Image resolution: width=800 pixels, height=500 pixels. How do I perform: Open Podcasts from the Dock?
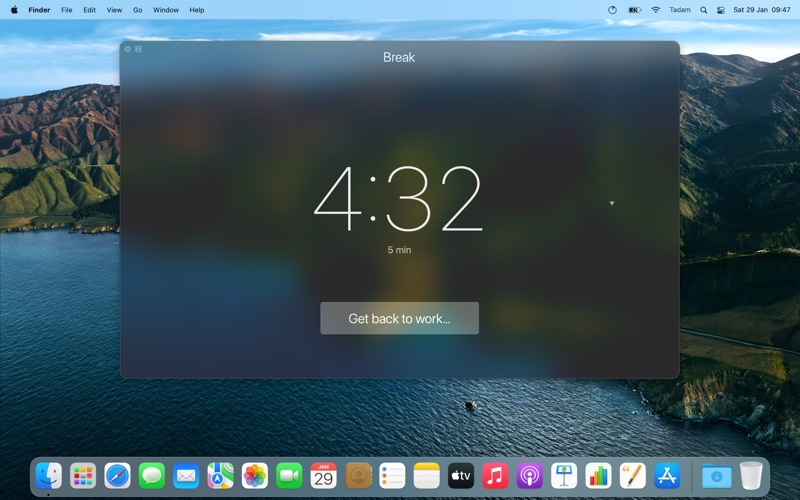(x=530, y=476)
